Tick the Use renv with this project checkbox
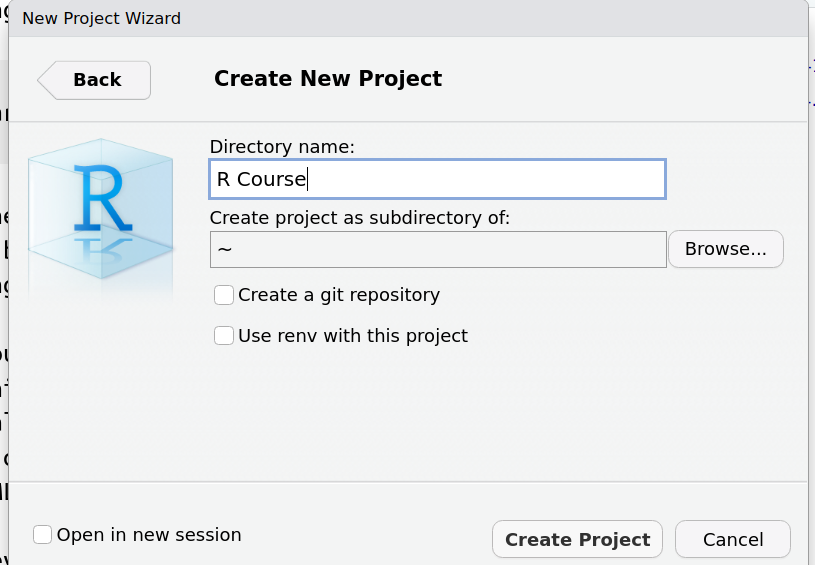Viewport: 815px width, 565px height. pos(224,336)
